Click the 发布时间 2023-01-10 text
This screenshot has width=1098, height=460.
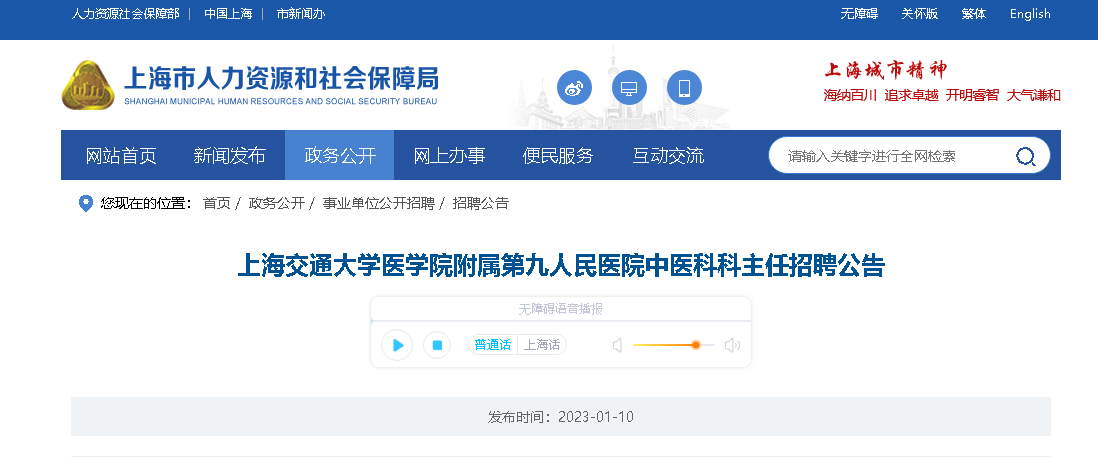click(x=561, y=417)
